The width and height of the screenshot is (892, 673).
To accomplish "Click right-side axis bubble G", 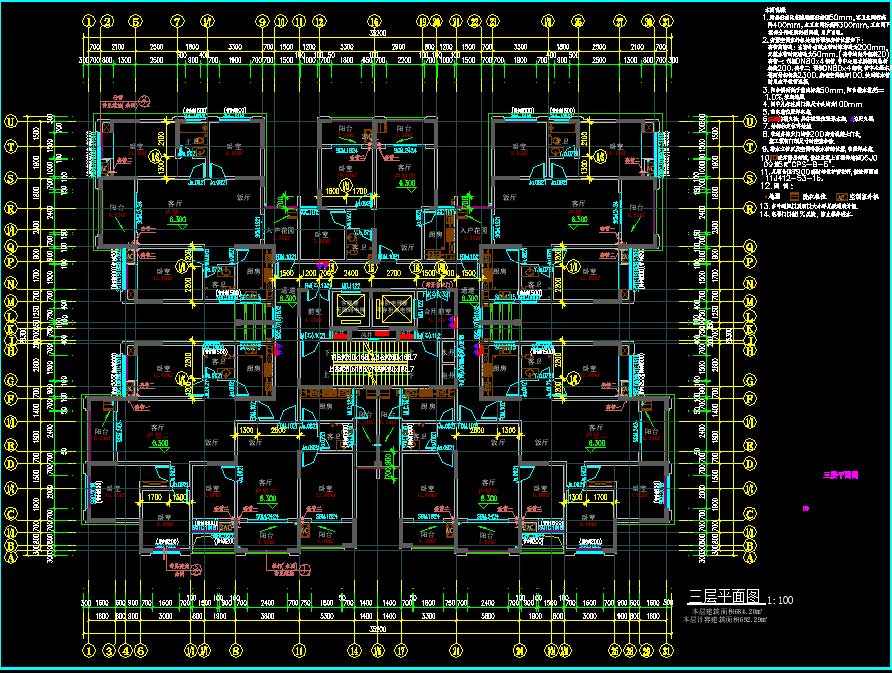I will coord(750,379).
